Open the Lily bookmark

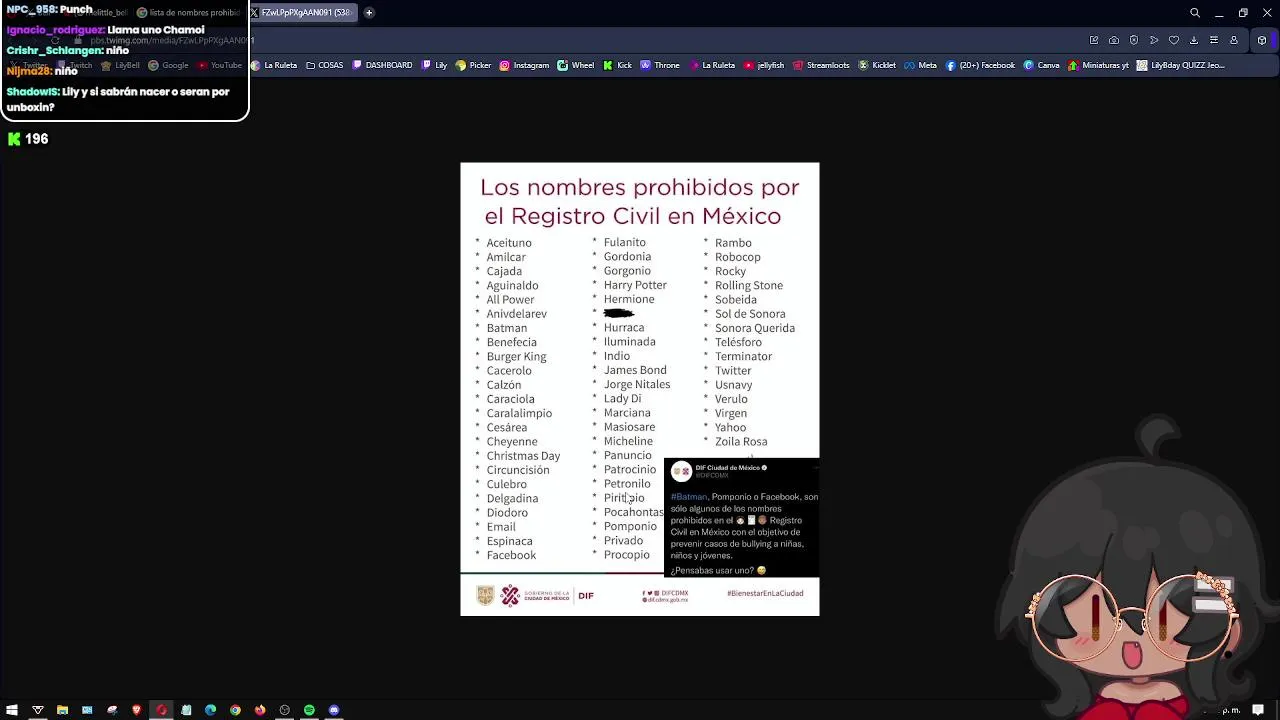(435, 65)
